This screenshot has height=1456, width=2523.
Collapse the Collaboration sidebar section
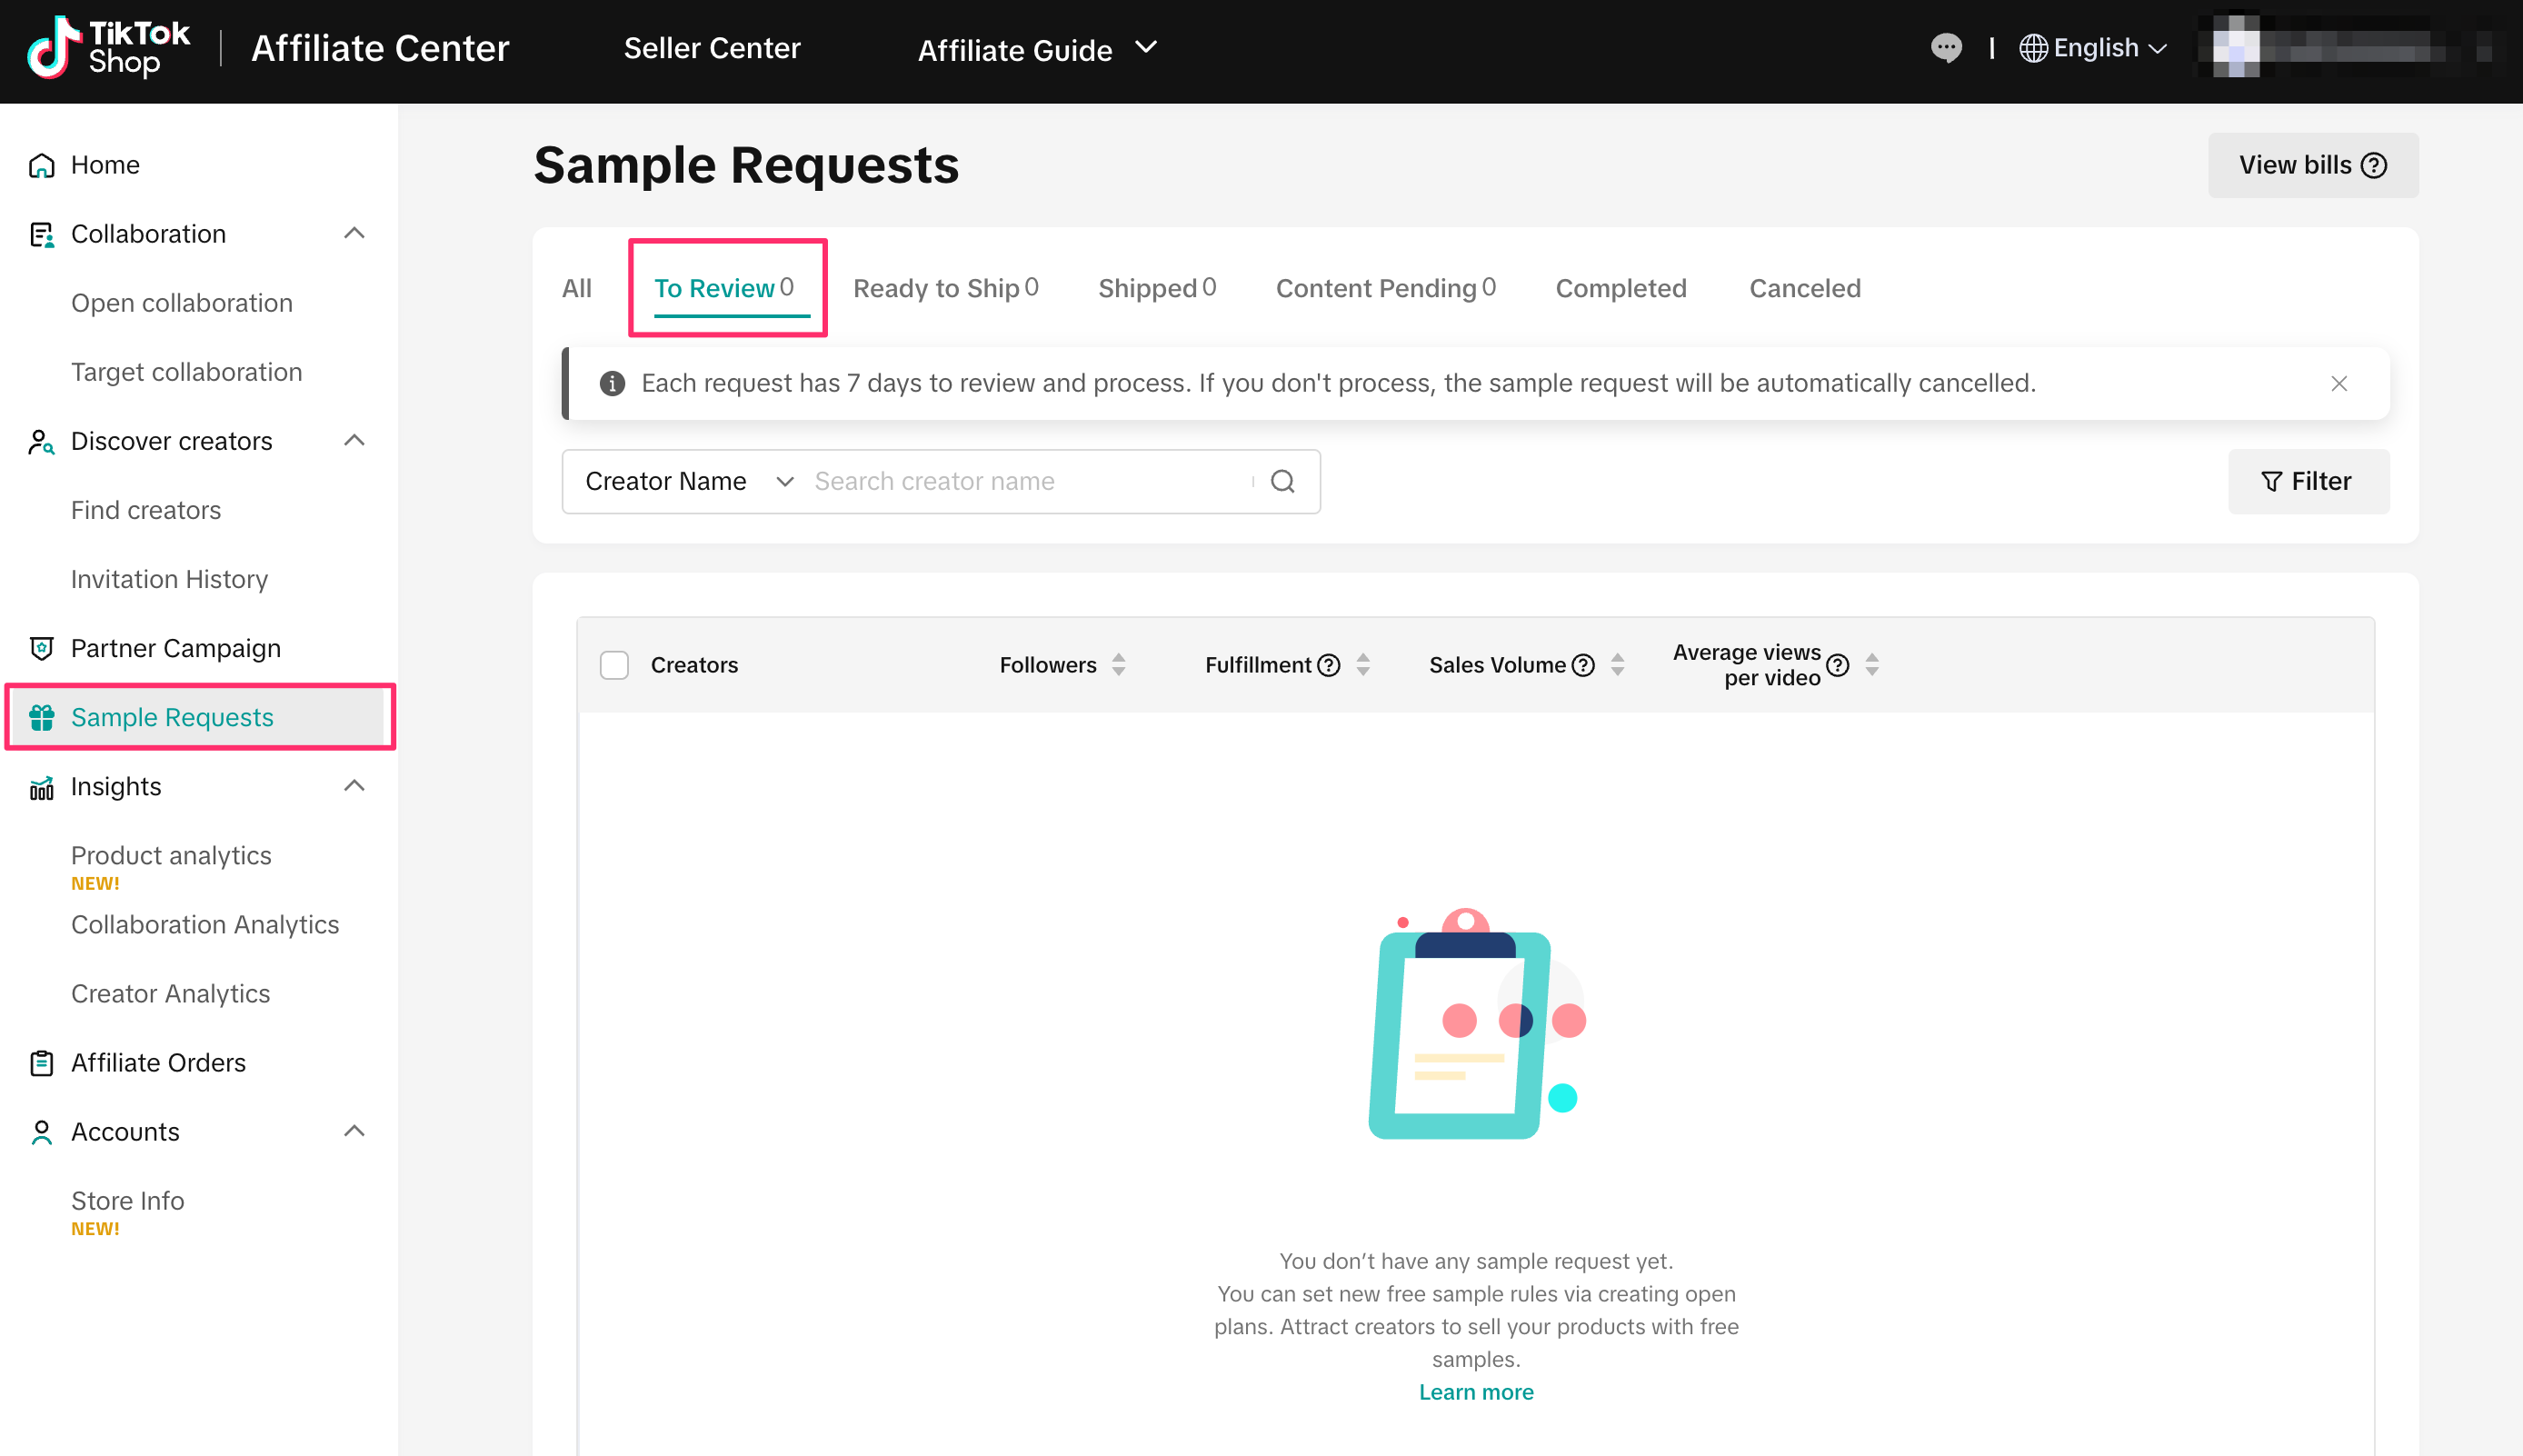(354, 234)
